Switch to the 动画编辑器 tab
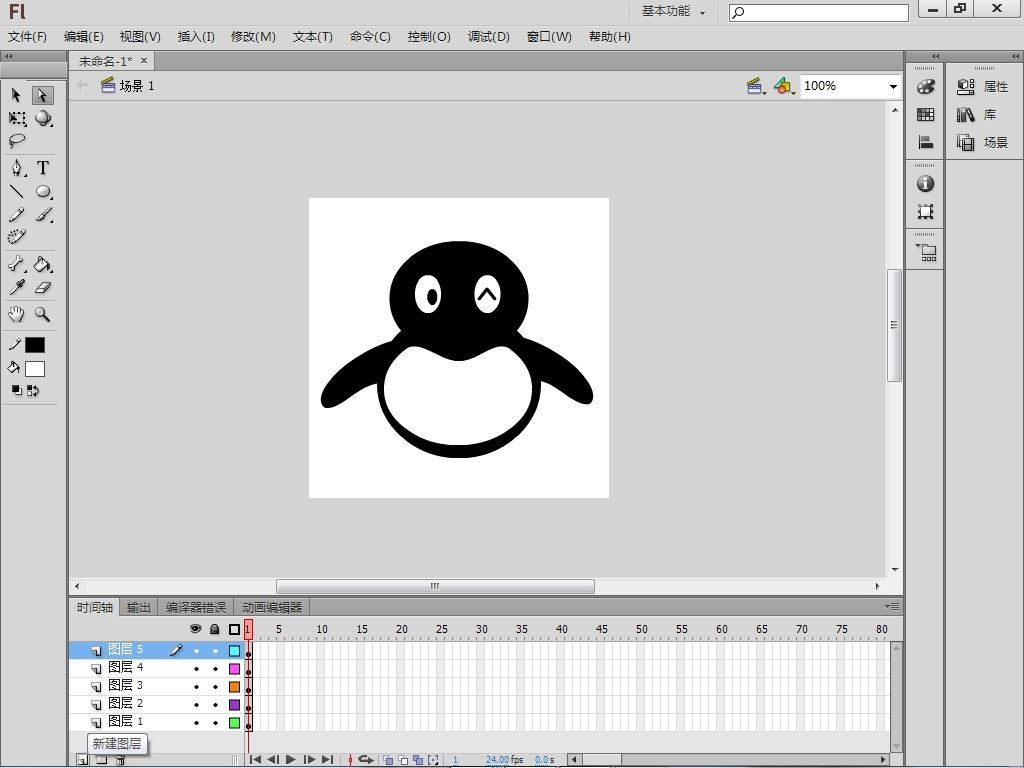Viewport: 1024px width, 768px height. tap(272, 607)
